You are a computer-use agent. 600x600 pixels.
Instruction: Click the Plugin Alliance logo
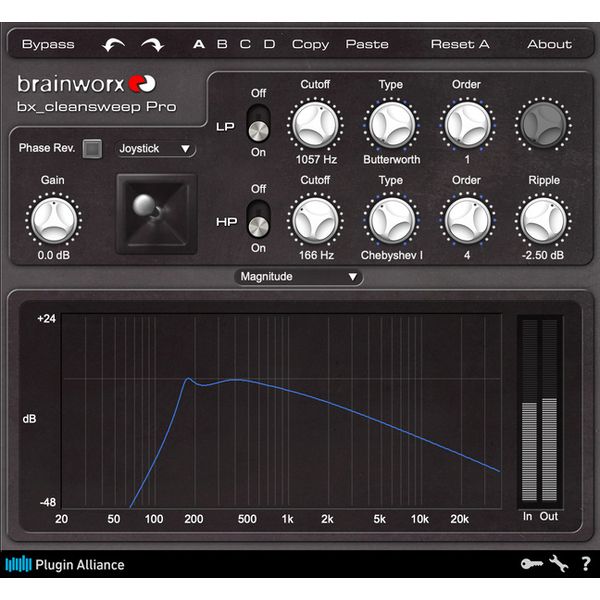(x=65, y=564)
